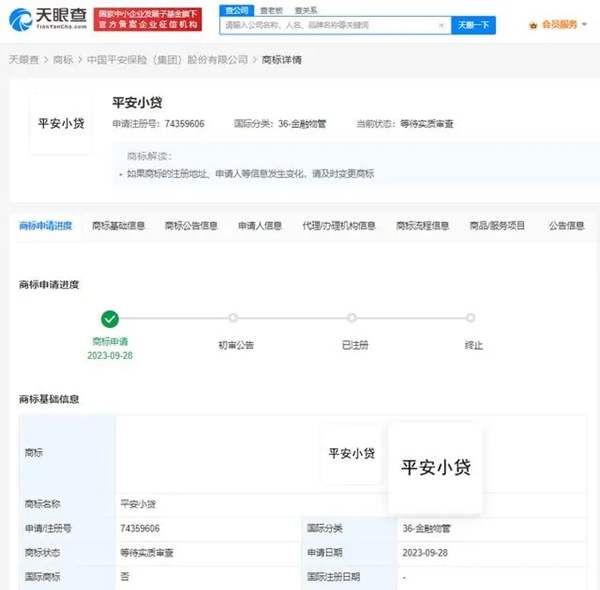The height and width of the screenshot is (590, 600).
Task: Click the 2023-09-28 progress date text
Action: (x=110, y=355)
